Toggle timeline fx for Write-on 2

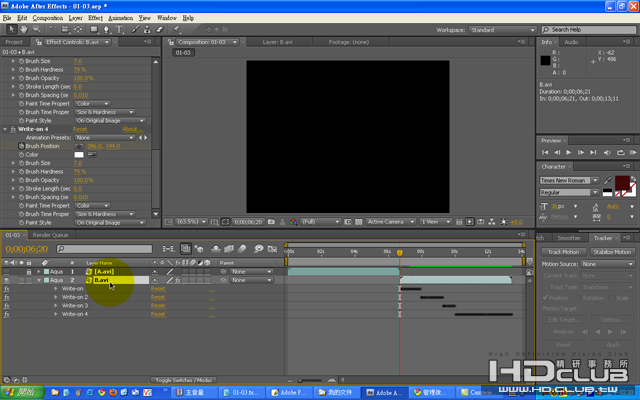point(7,297)
